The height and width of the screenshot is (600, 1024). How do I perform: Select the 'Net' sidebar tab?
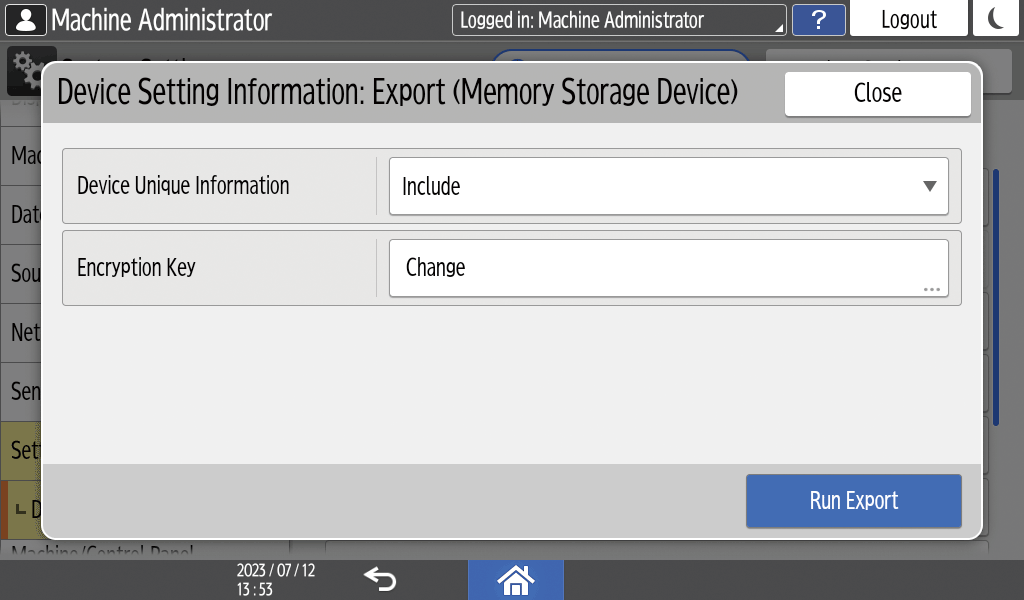[x=21, y=332]
